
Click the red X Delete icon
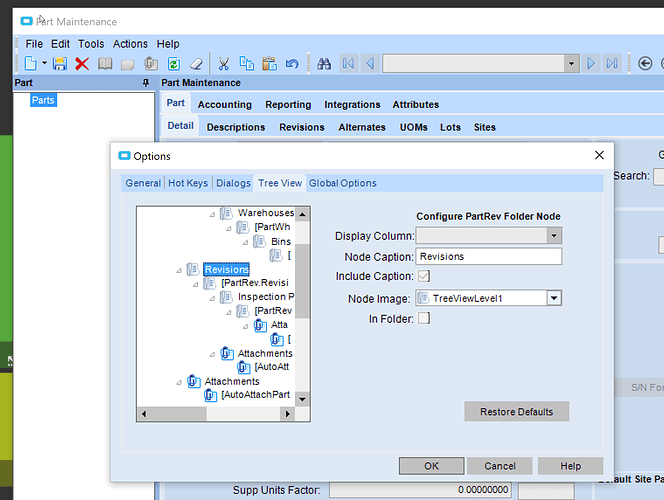point(82,64)
